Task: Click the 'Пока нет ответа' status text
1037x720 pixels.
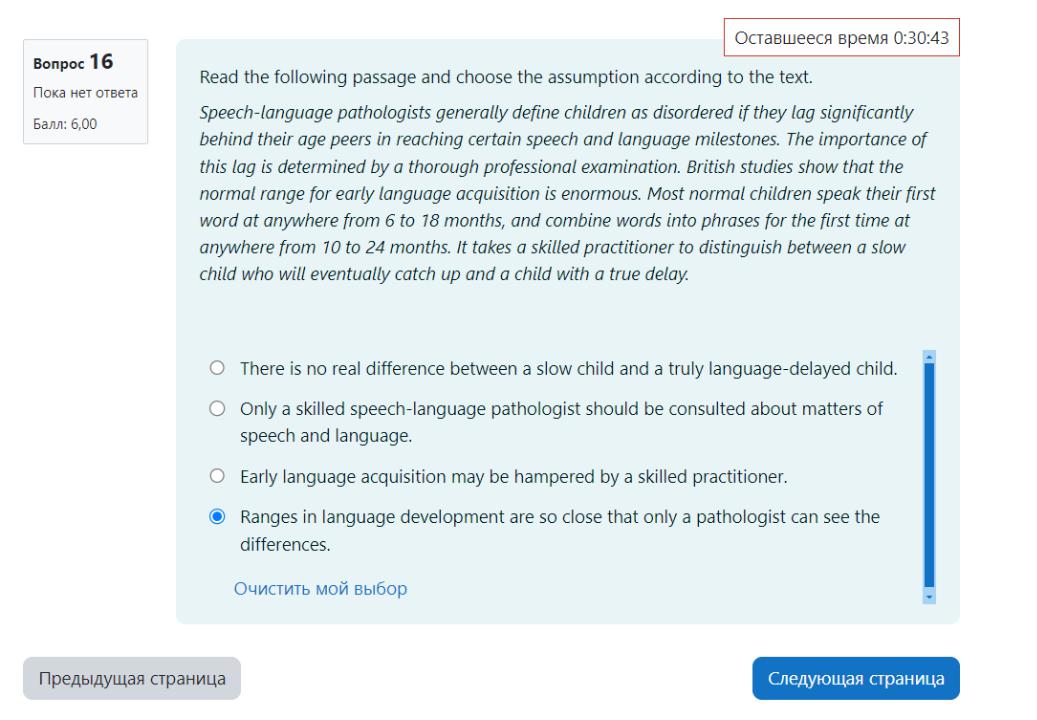Action: tap(85, 93)
